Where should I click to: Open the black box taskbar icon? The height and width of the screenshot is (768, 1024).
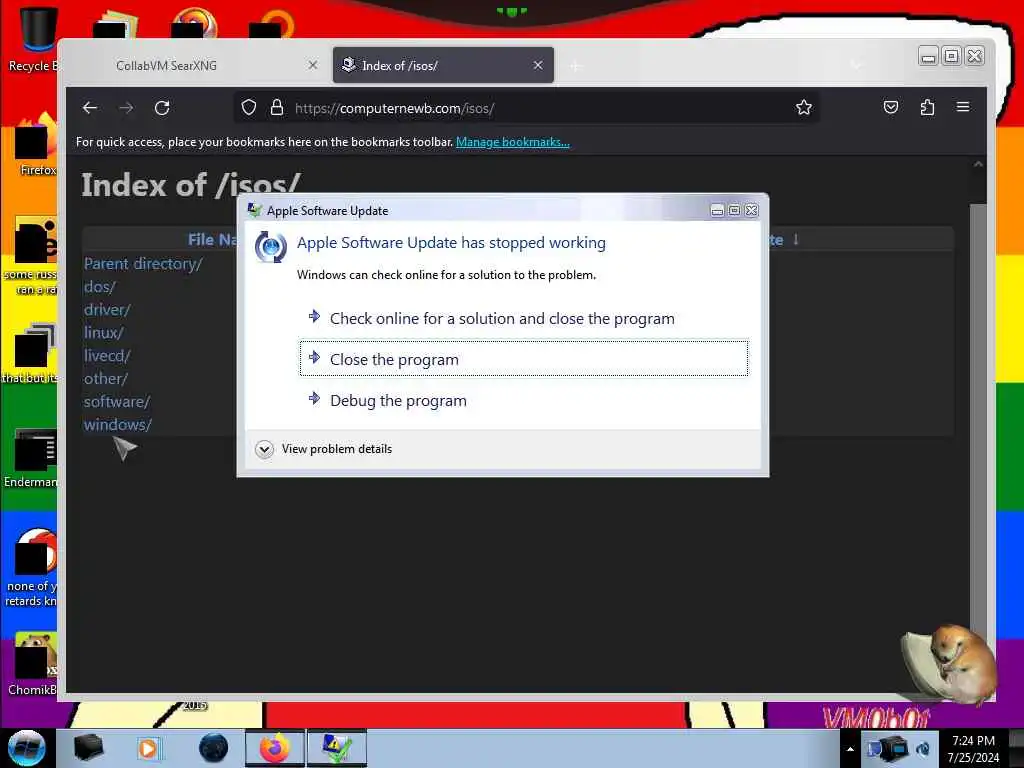(89, 748)
